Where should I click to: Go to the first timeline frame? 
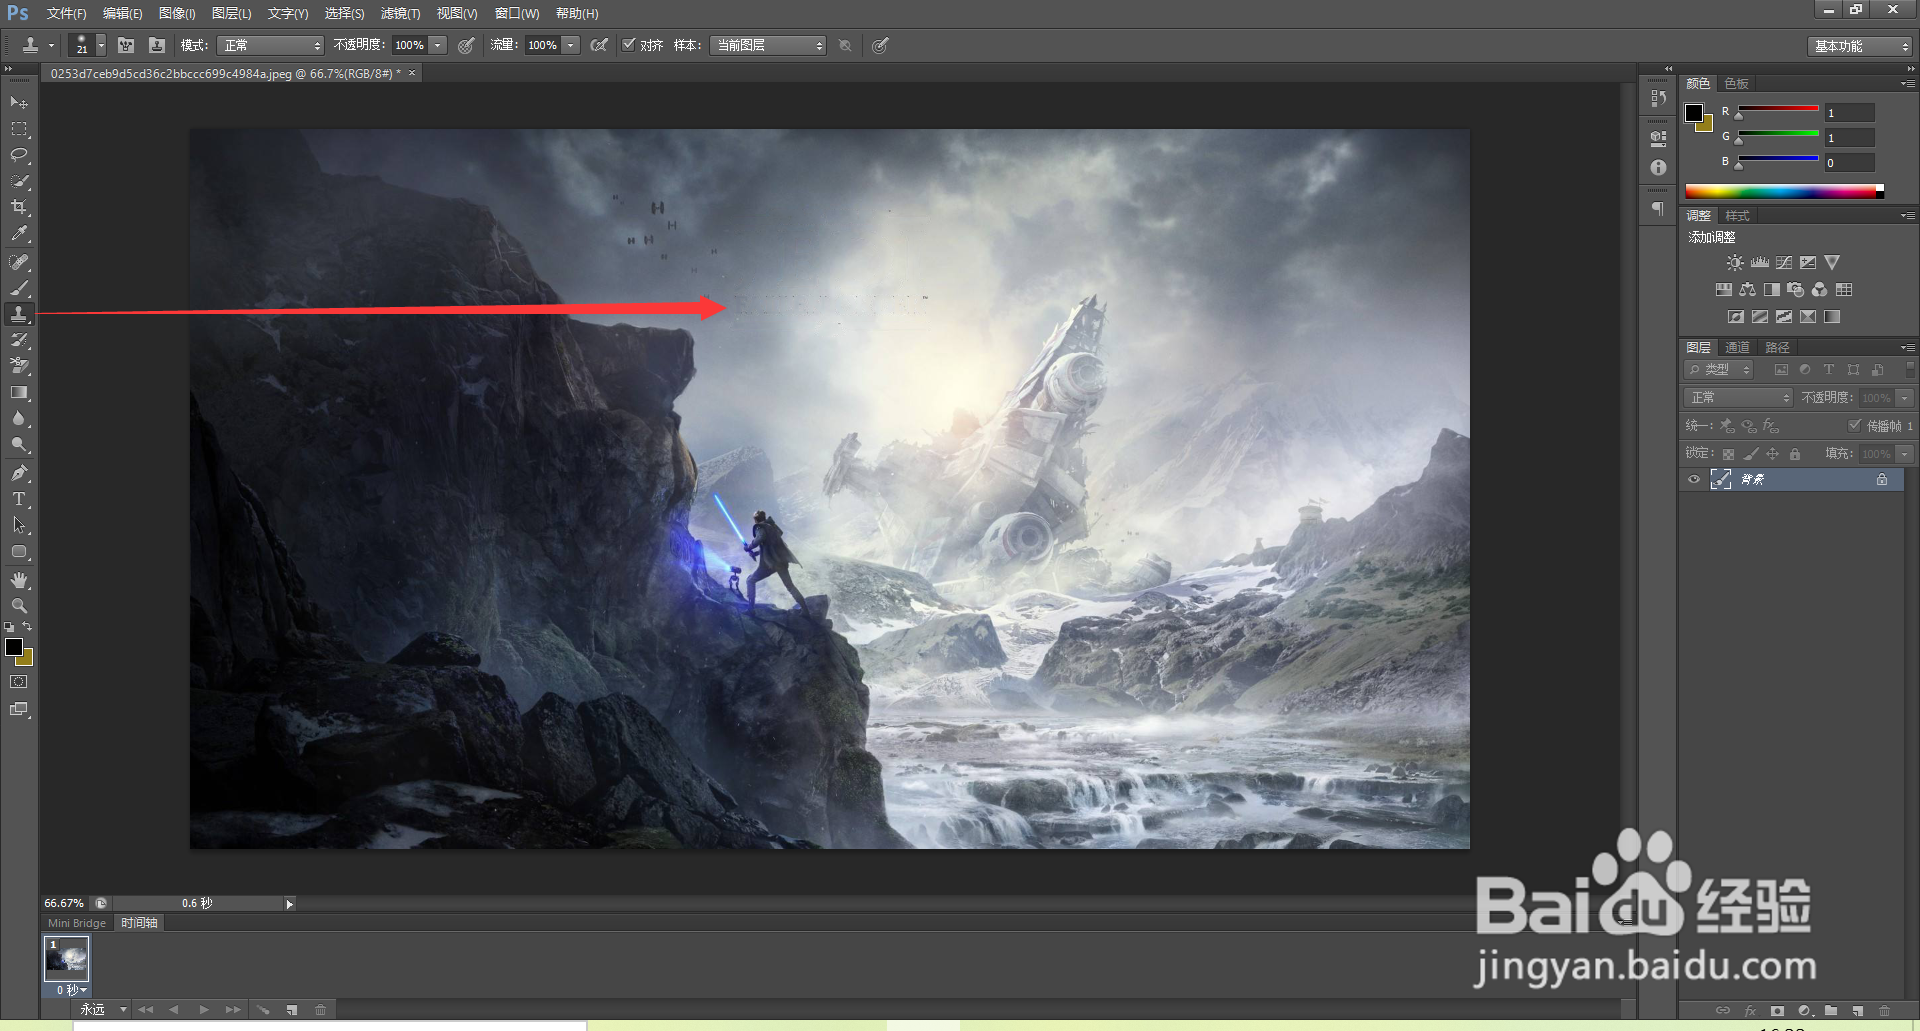click(x=145, y=1010)
